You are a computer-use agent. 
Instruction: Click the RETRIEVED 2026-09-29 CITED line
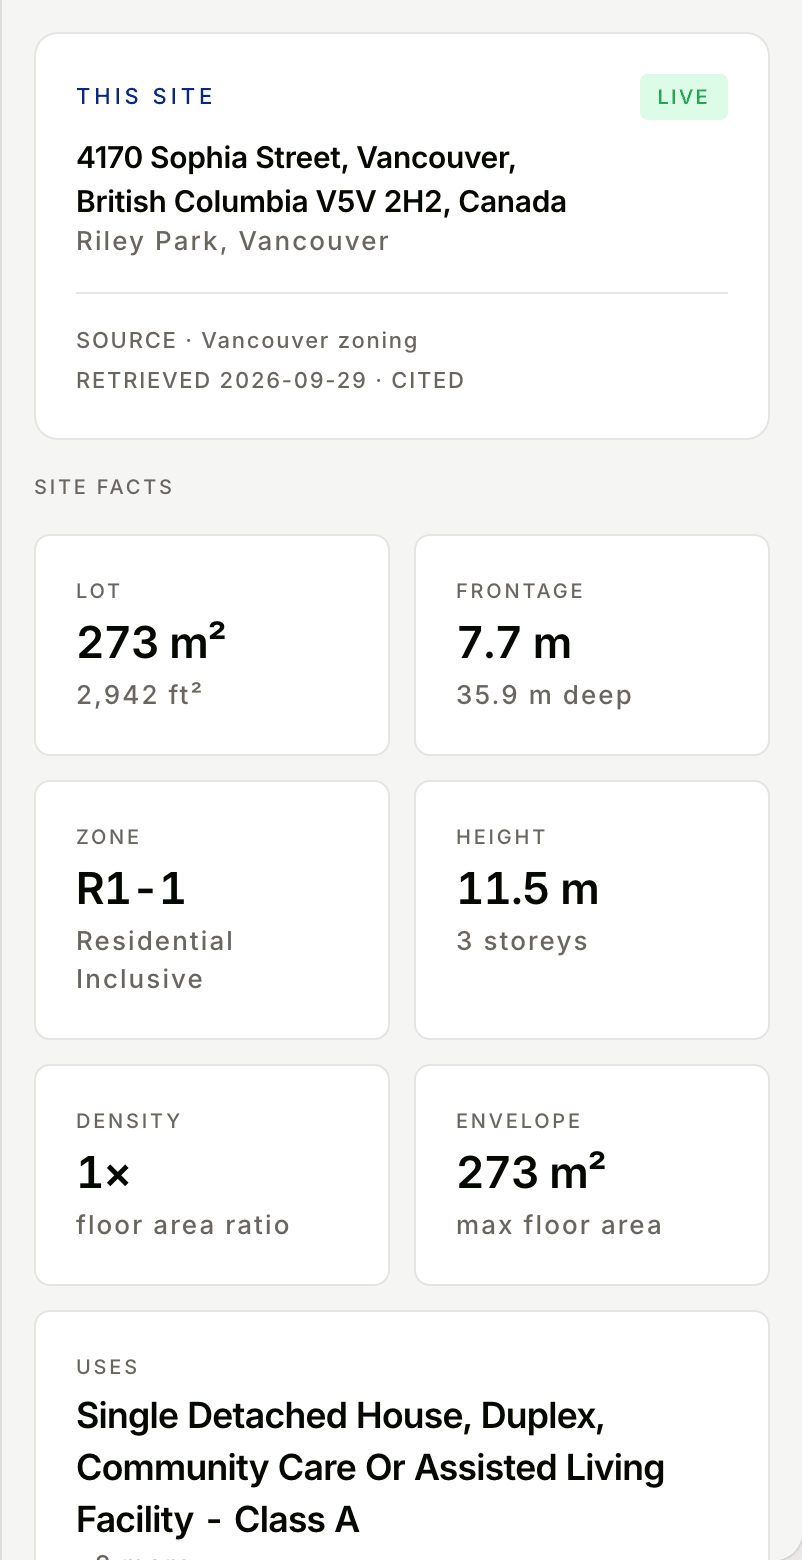tap(270, 380)
